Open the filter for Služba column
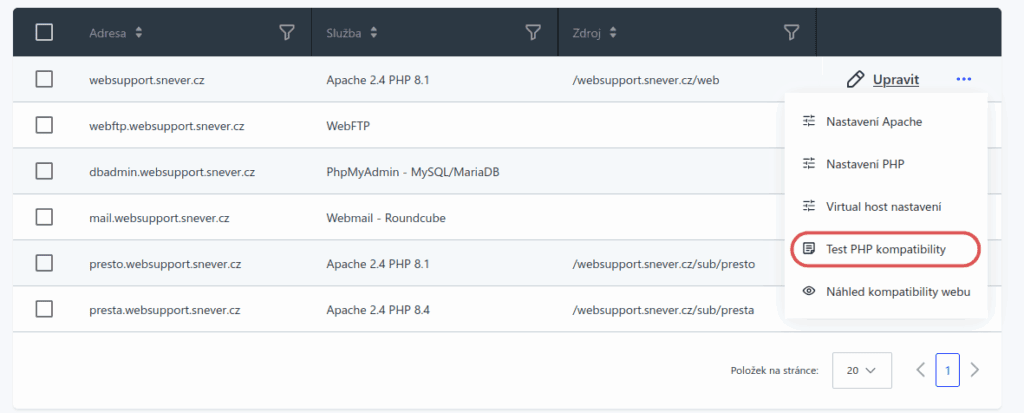The image size is (1024, 413). (x=533, y=33)
